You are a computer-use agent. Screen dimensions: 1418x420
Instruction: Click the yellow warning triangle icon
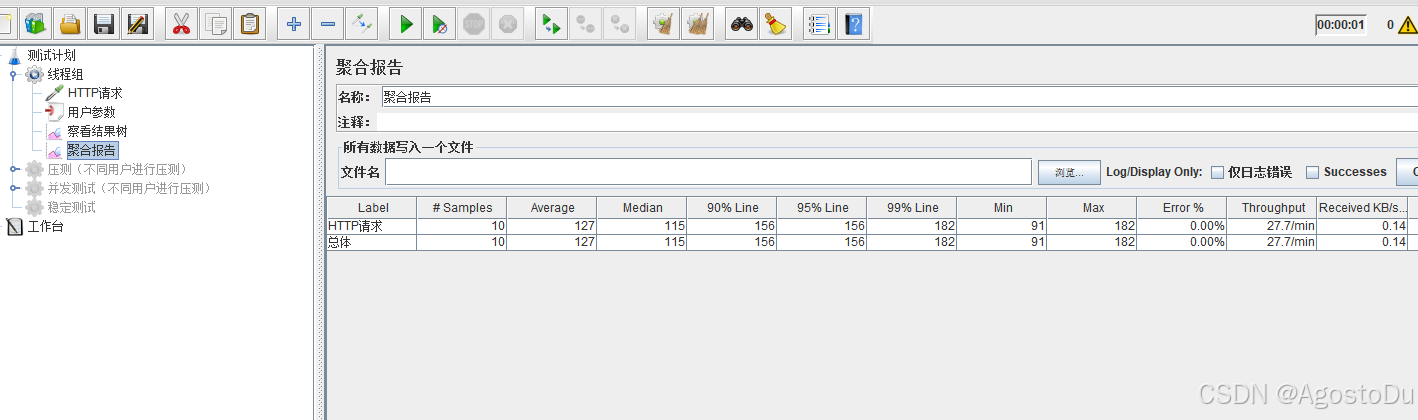[1408, 25]
